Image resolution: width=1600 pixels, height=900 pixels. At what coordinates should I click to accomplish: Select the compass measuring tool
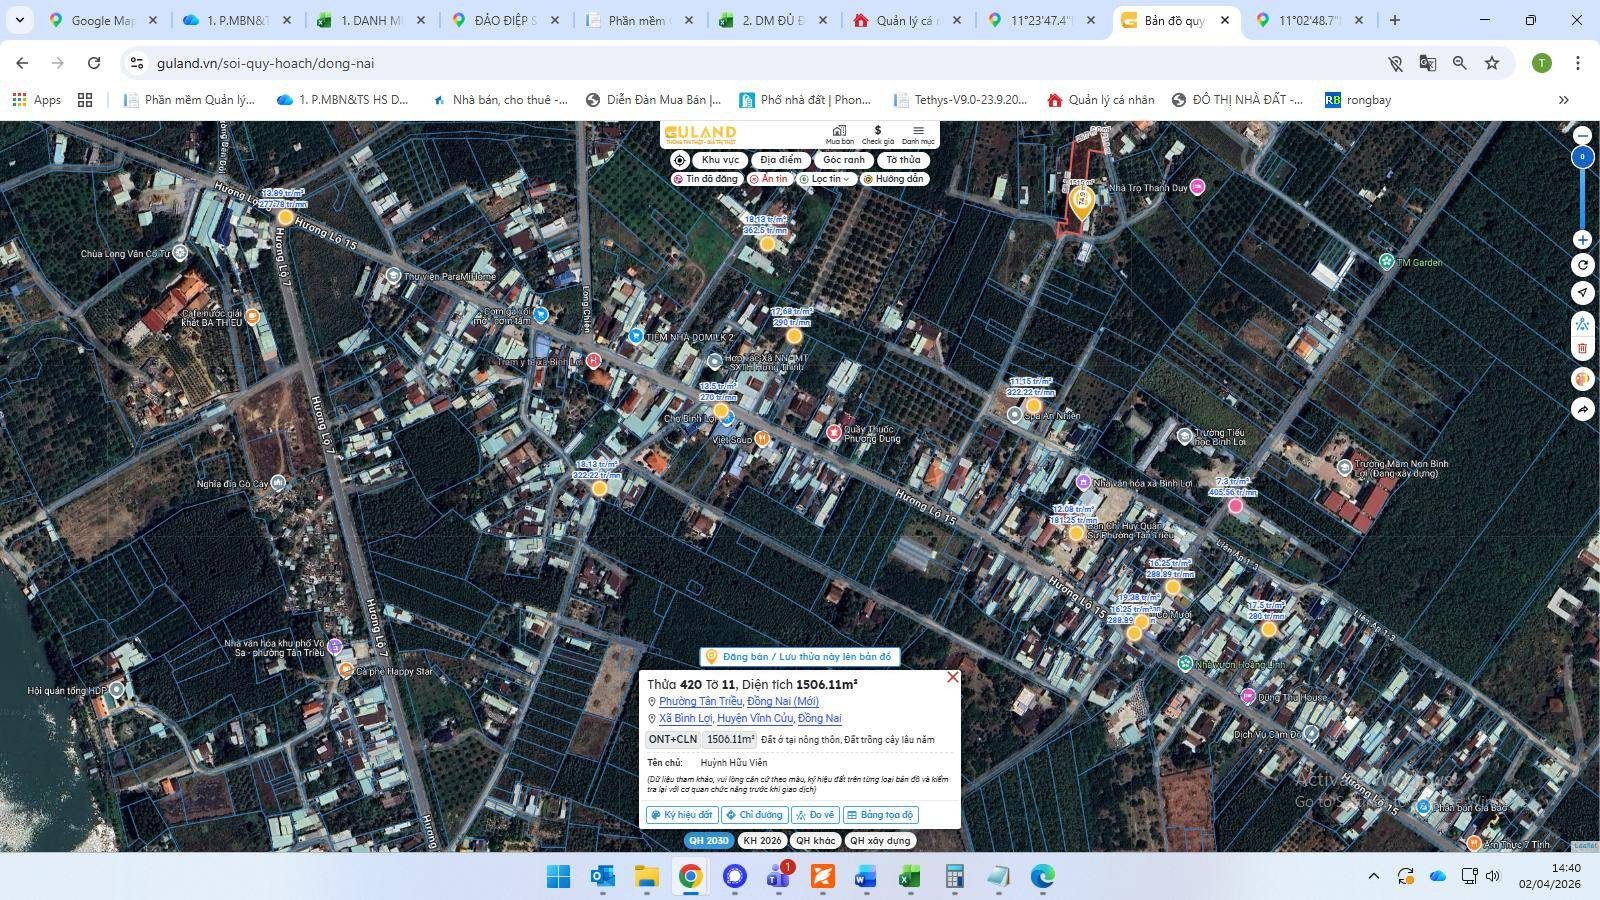coord(1582,324)
